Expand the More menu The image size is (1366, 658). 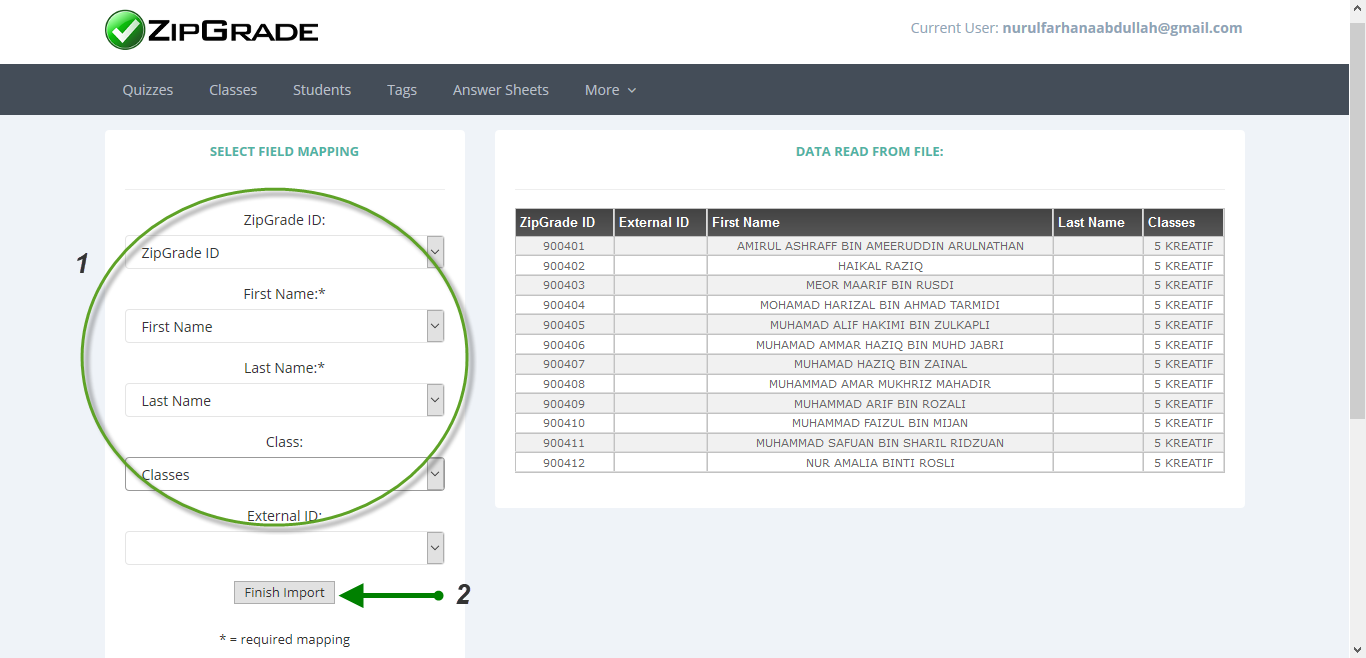(x=610, y=90)
